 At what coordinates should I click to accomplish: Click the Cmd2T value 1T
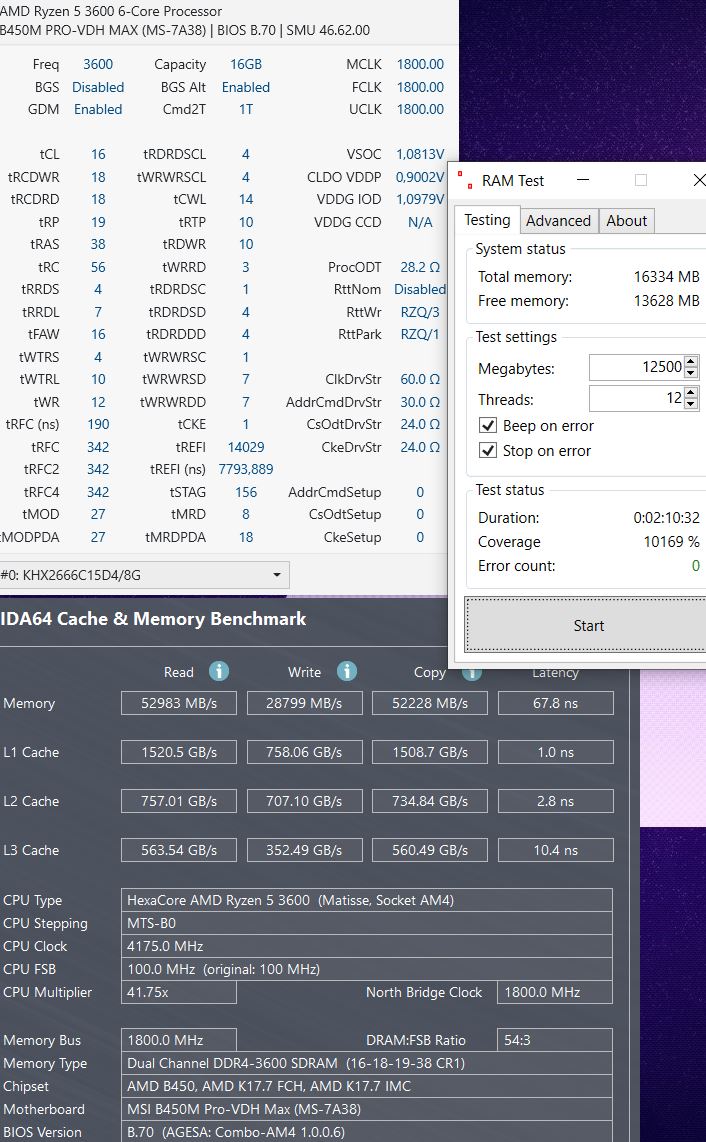[246, 109]
